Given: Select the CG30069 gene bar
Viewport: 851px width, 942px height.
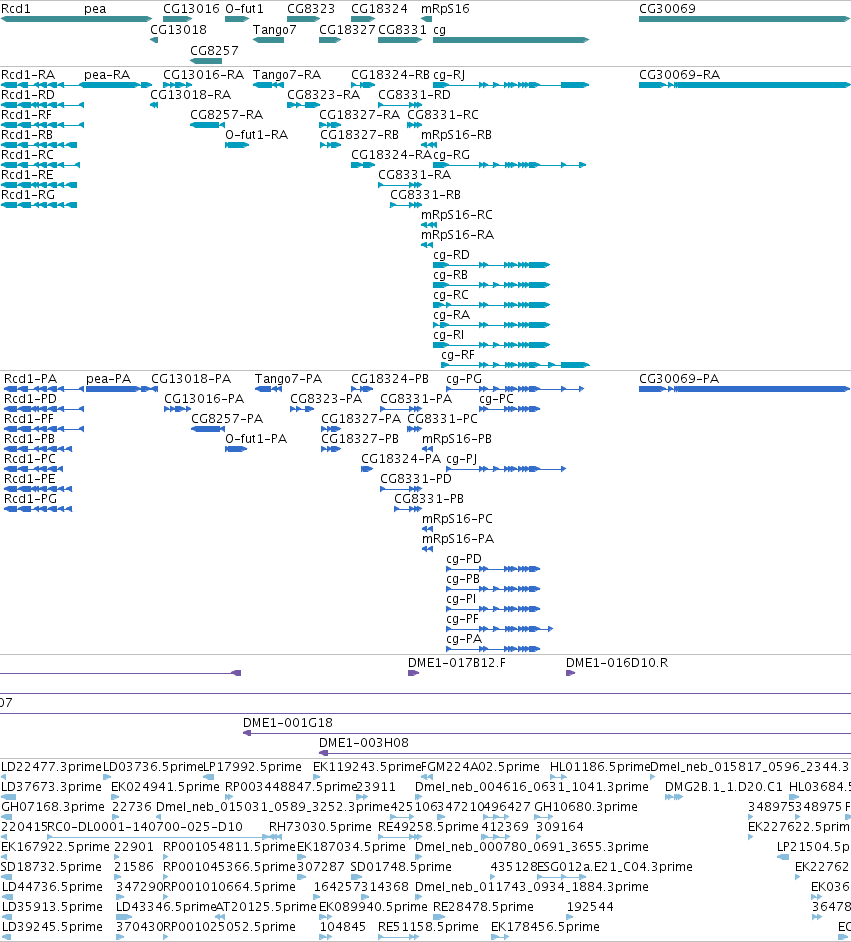Looking at the screenshot, I should pyautogui.click(x=744, y=19).
